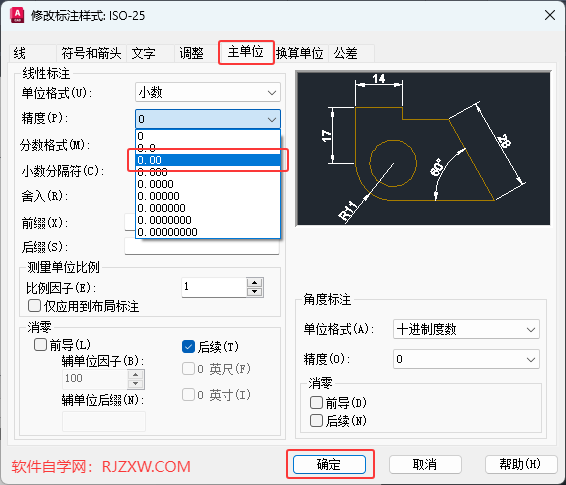Open angular 单位格式(A) dropdown showing 十进制度数

(466, 329)
